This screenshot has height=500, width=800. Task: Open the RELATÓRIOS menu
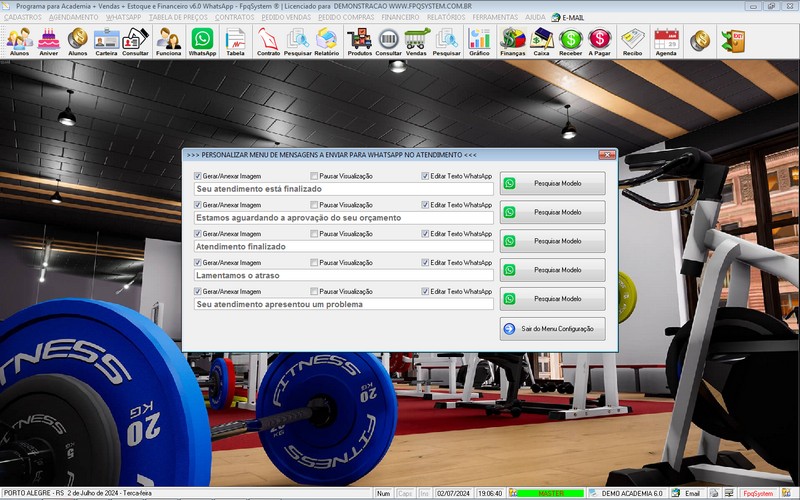(x=446, y=17)
